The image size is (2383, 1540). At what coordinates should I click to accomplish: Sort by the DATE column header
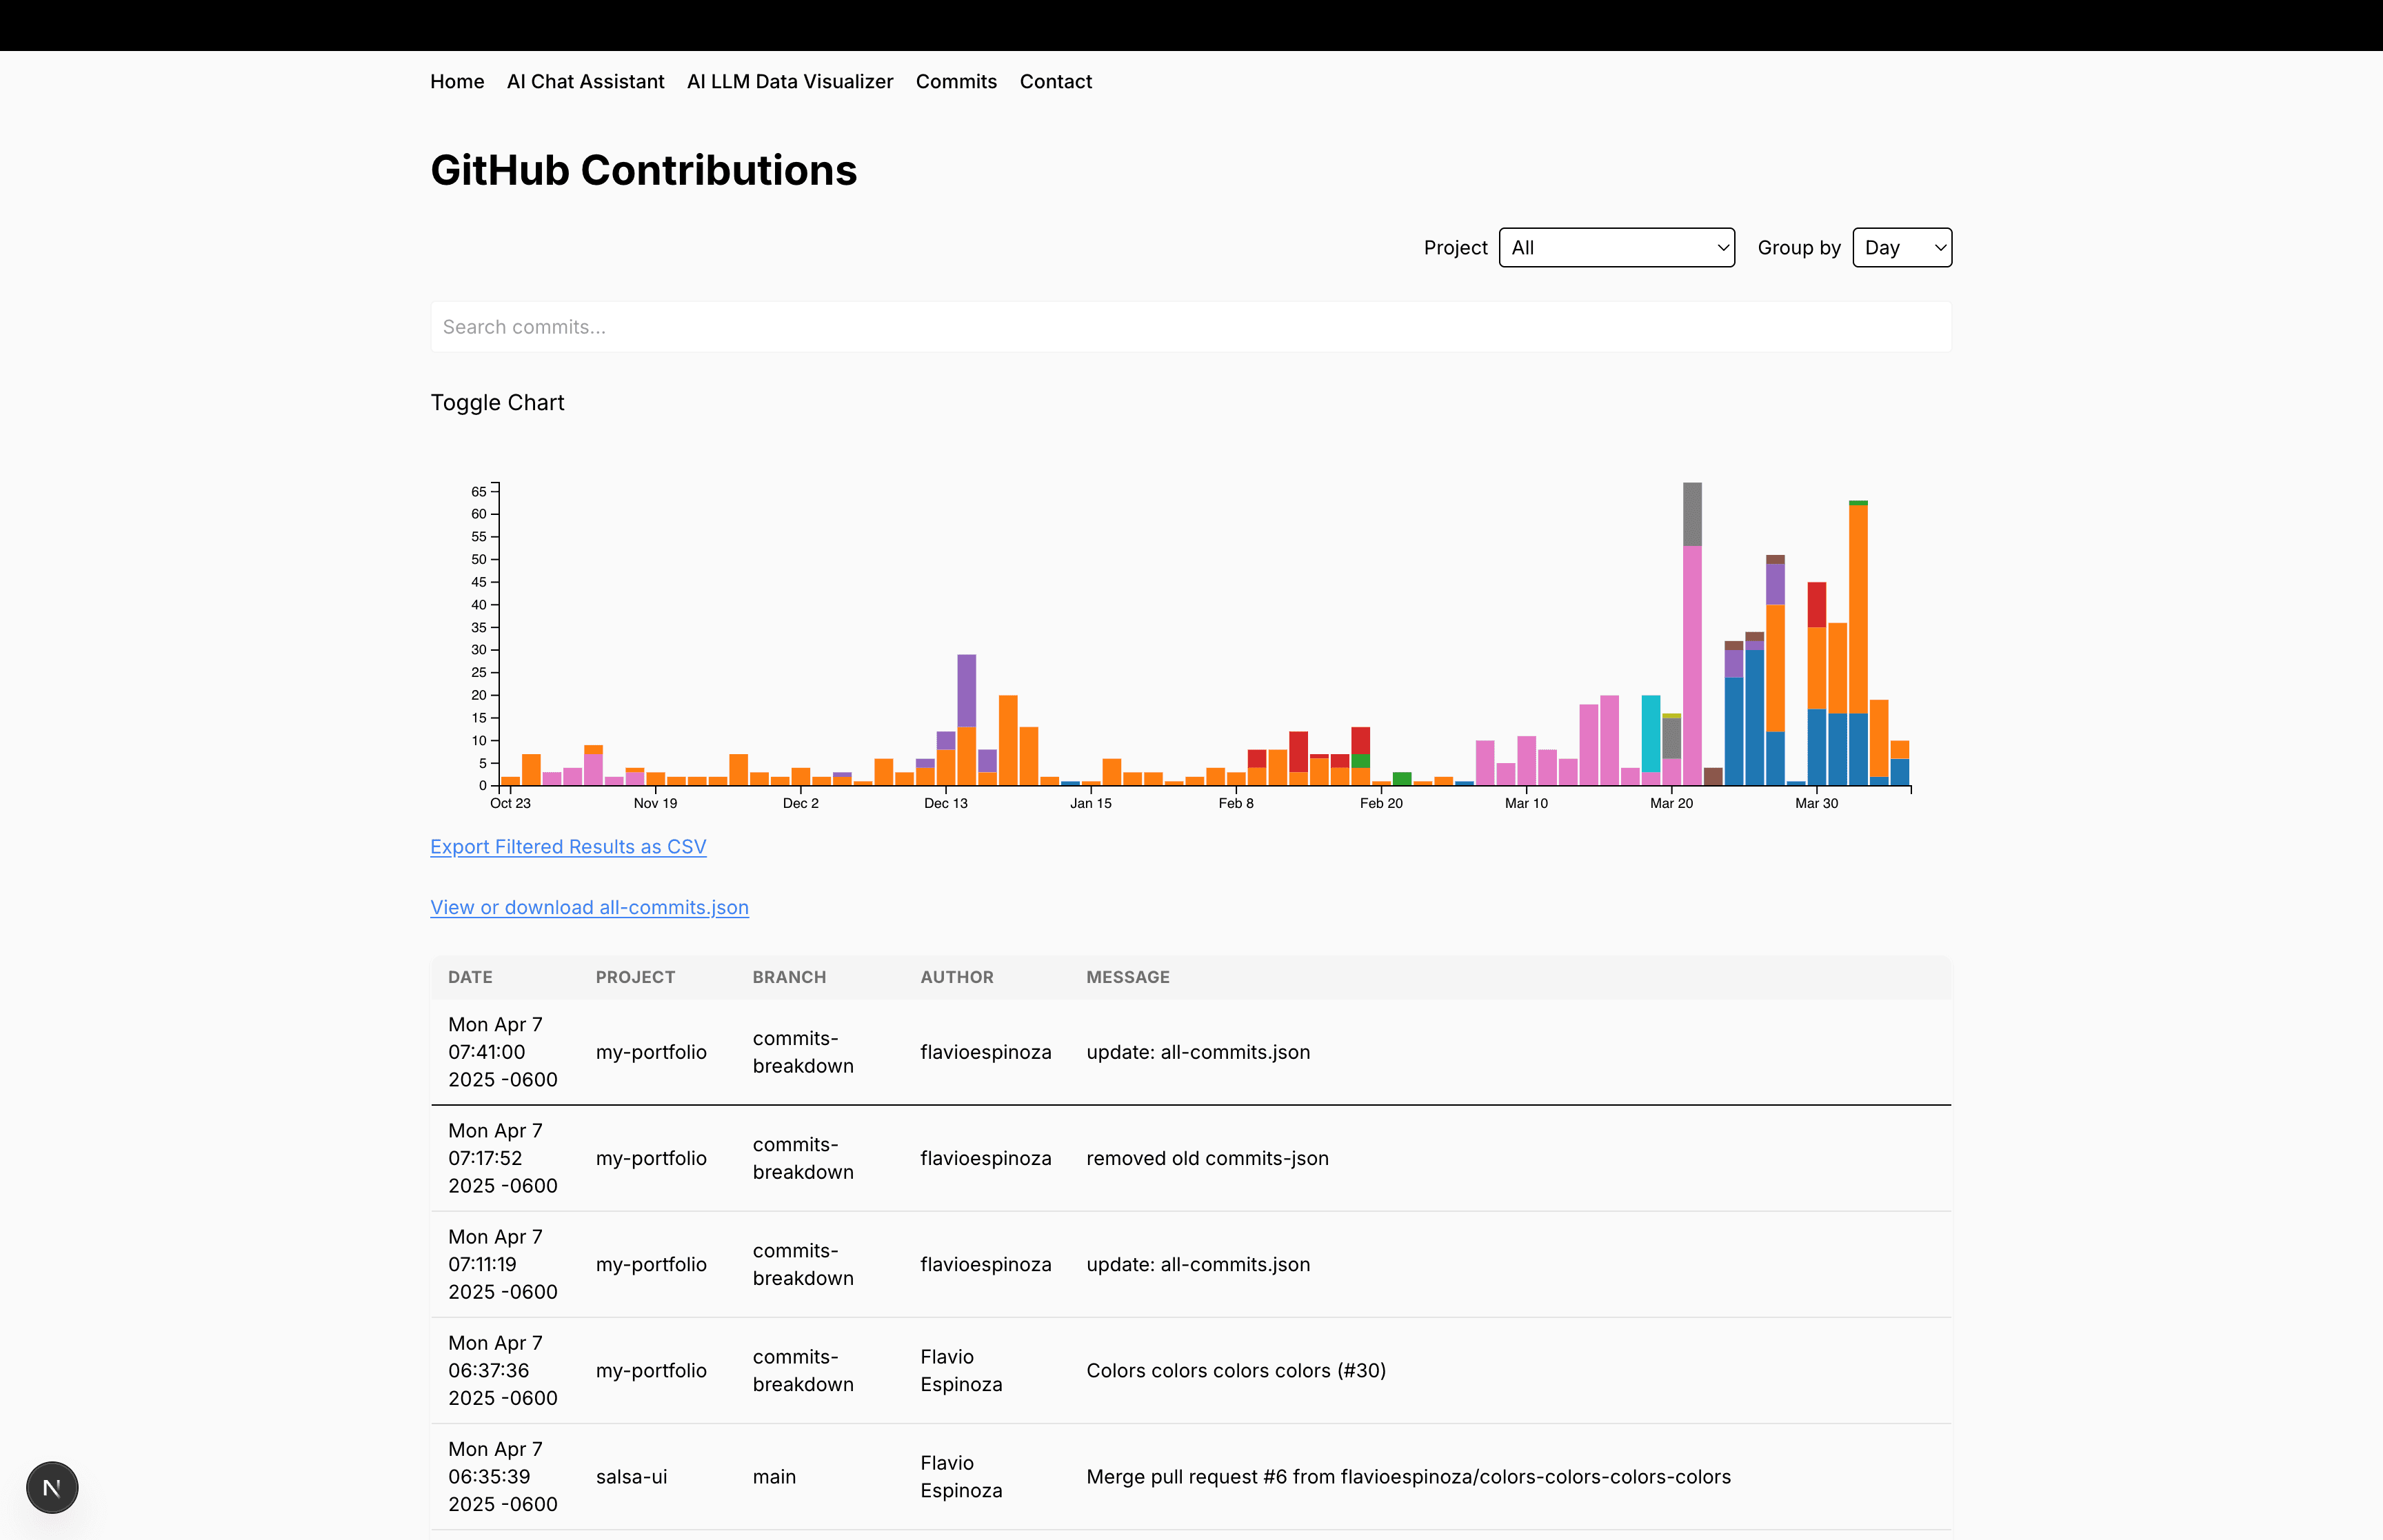point(470,977)
